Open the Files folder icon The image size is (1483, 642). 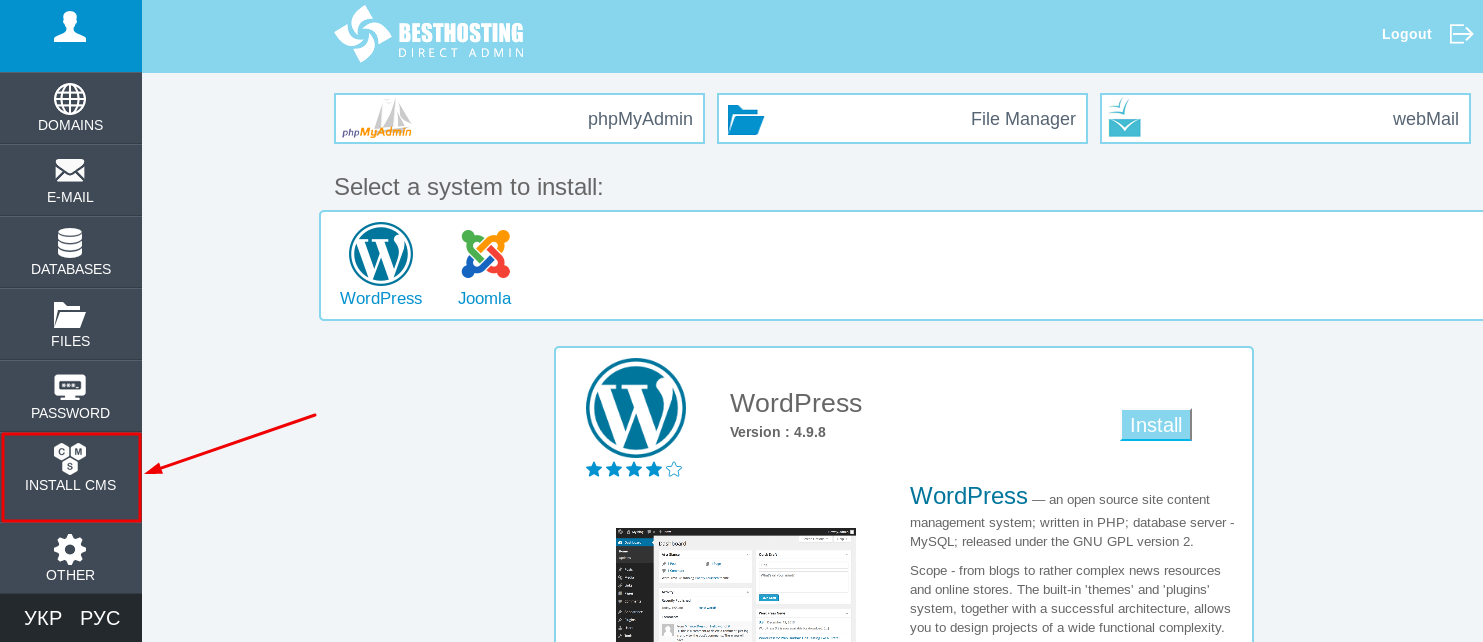tap(70, 315)
